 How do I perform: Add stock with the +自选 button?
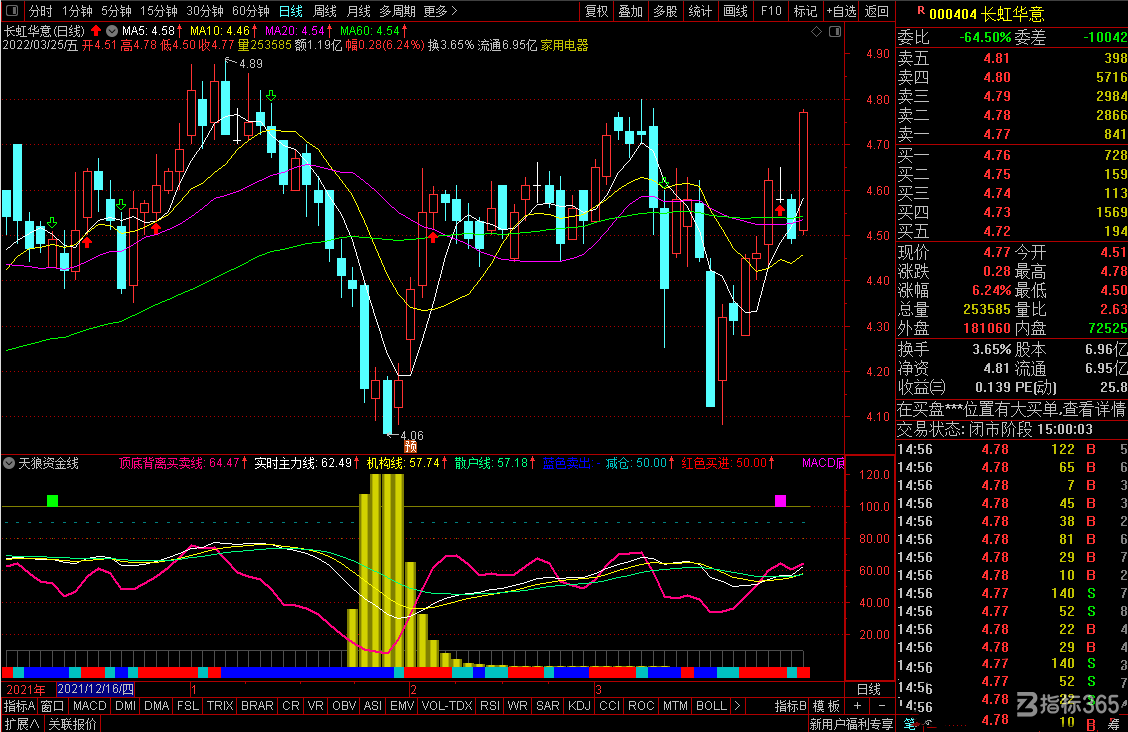(x=841, y=11)
